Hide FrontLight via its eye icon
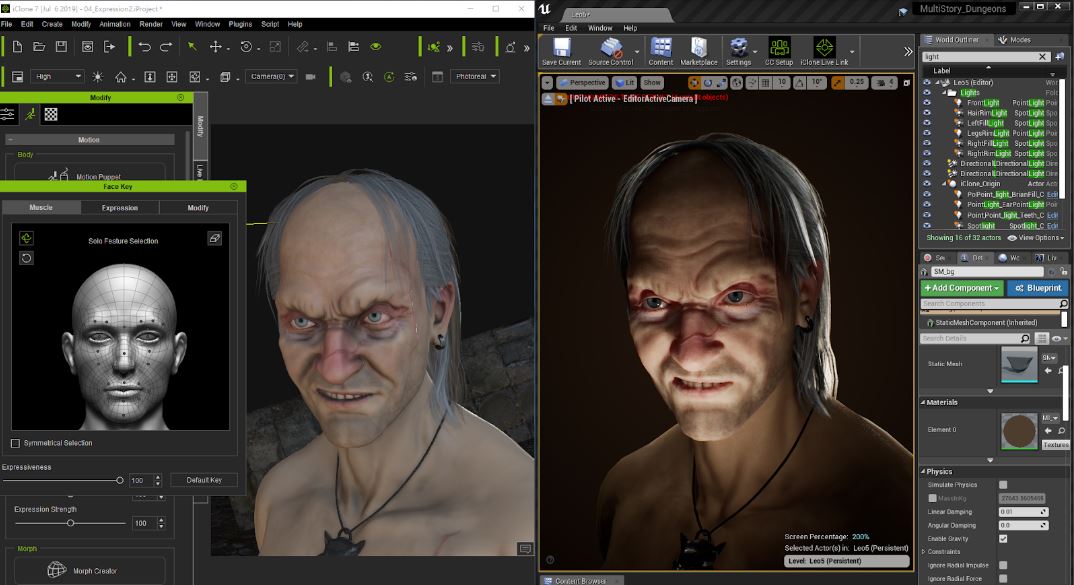1074x585 pixels. pyautogui.click(x=927, y=103)
